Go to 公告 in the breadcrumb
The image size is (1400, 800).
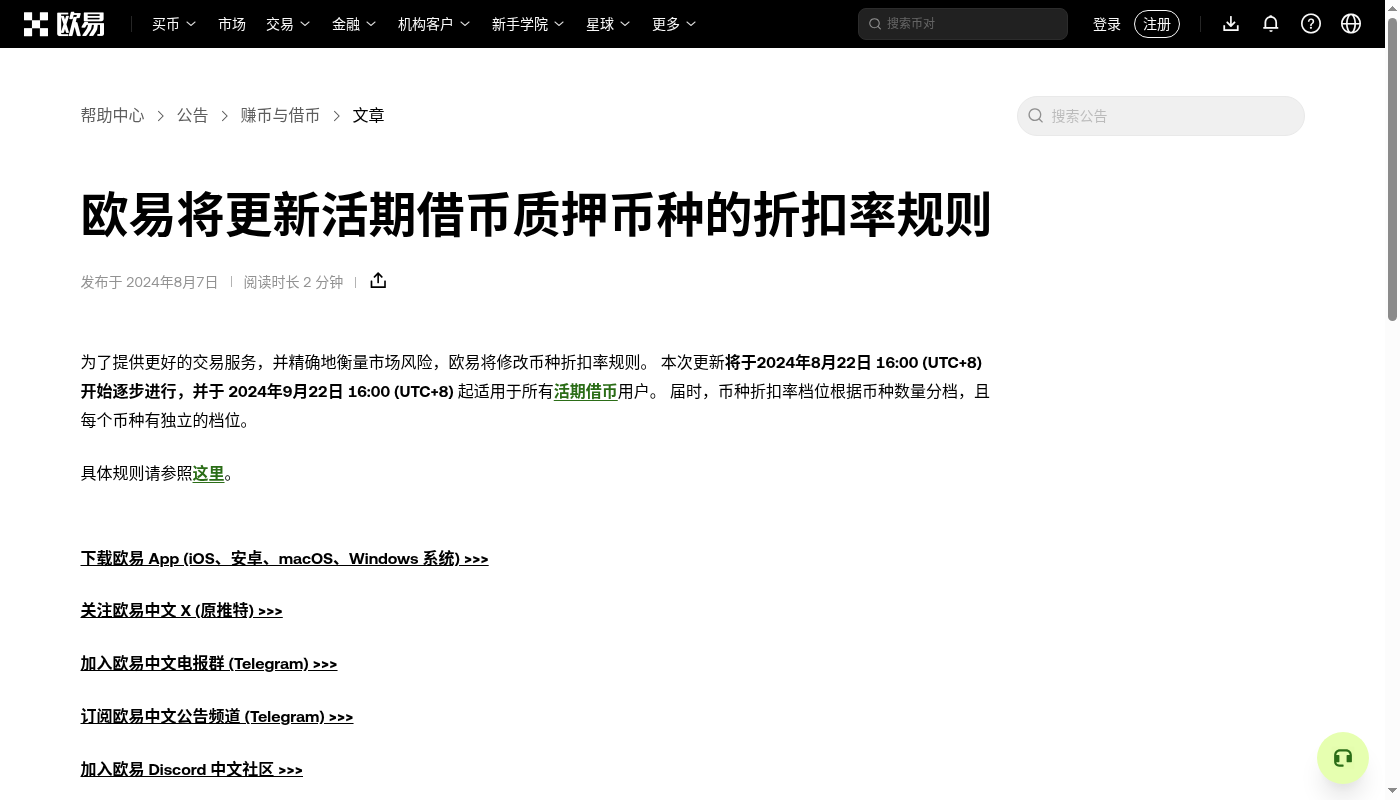click(193, 116)
